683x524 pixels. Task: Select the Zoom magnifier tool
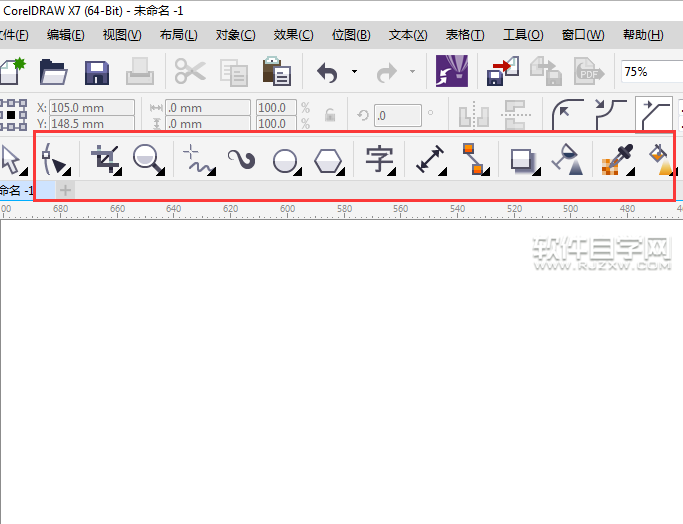pos(149,160)
